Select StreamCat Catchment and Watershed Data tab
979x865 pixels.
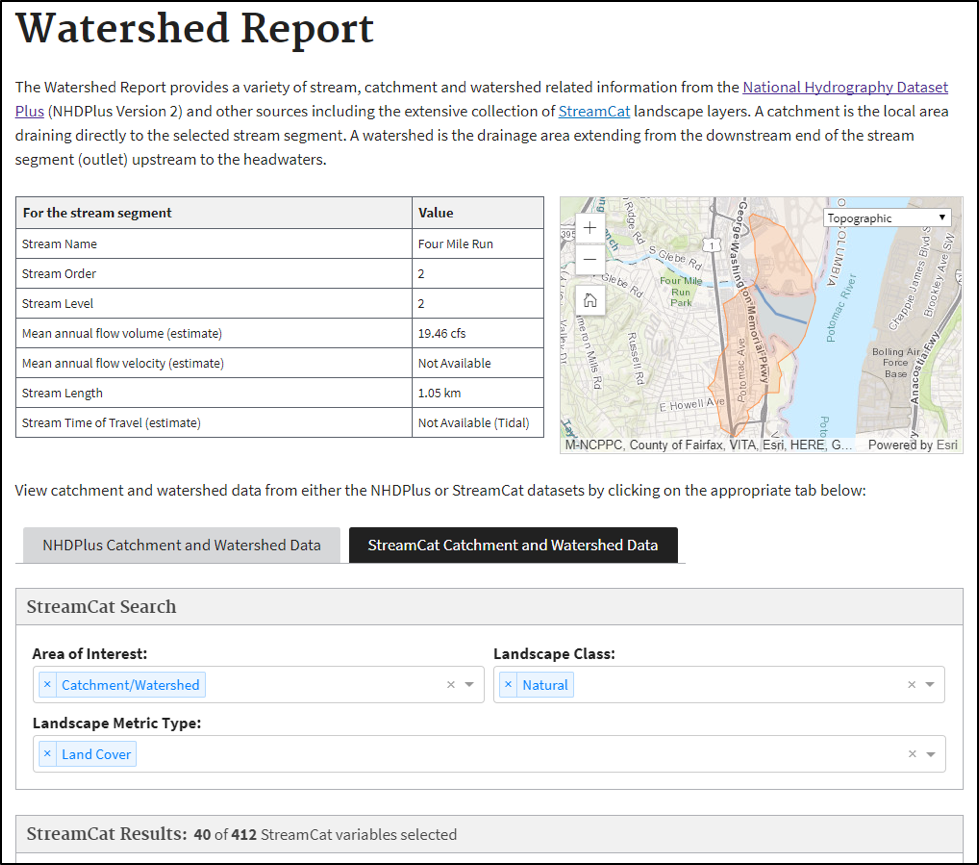[513, 545]
